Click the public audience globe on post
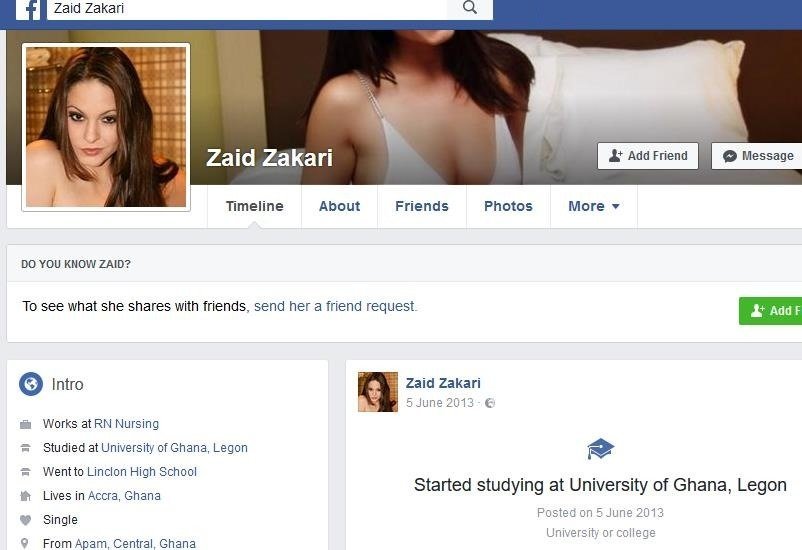The image size is (802, 550). point(490,403)
